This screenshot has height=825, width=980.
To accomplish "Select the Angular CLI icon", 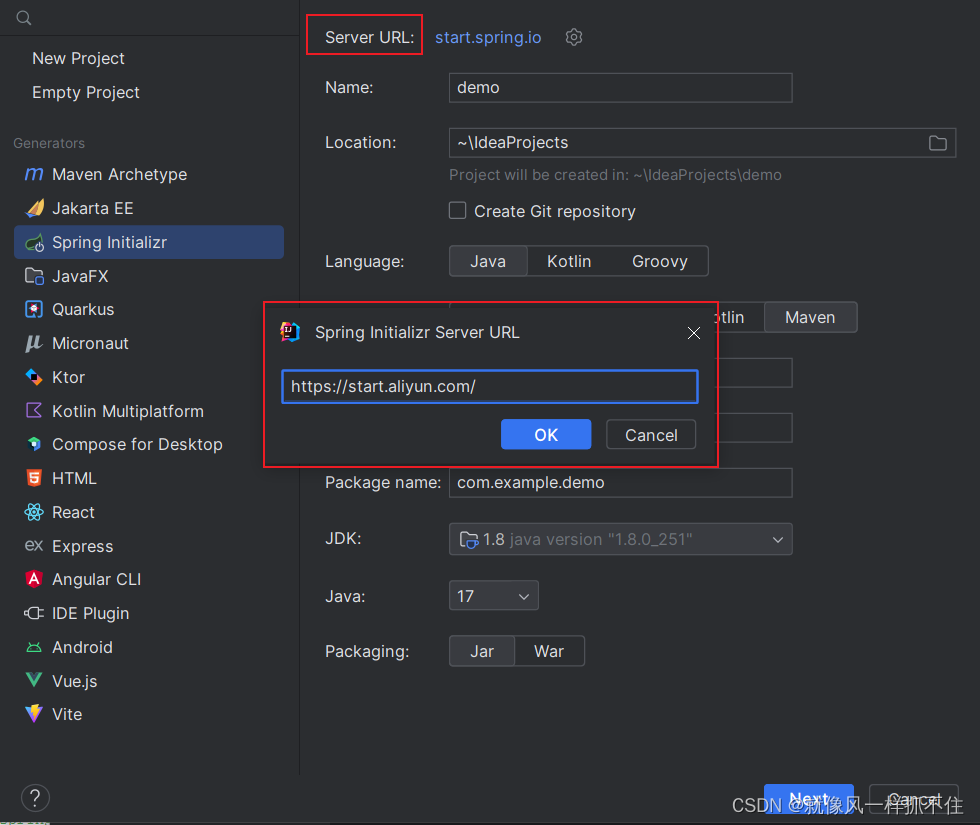I will point(34,579).
